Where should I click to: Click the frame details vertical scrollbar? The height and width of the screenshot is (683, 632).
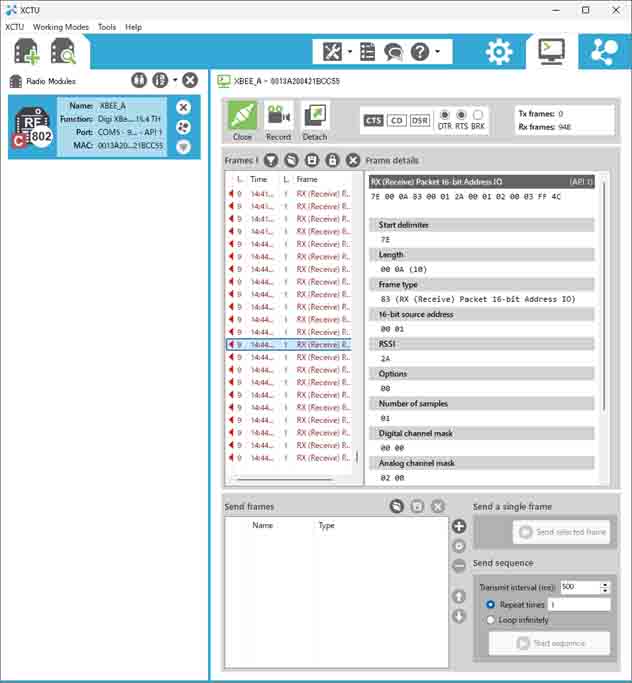coord(604,296)
